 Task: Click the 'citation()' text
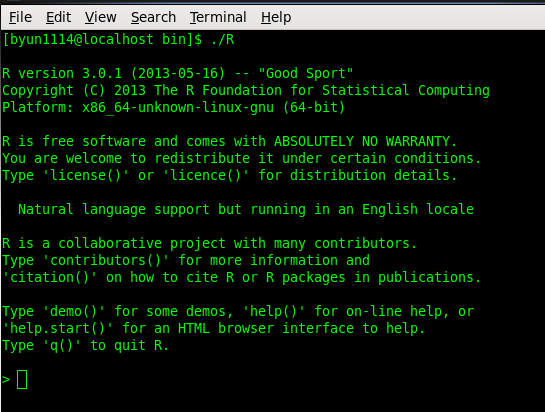point(49,277)
